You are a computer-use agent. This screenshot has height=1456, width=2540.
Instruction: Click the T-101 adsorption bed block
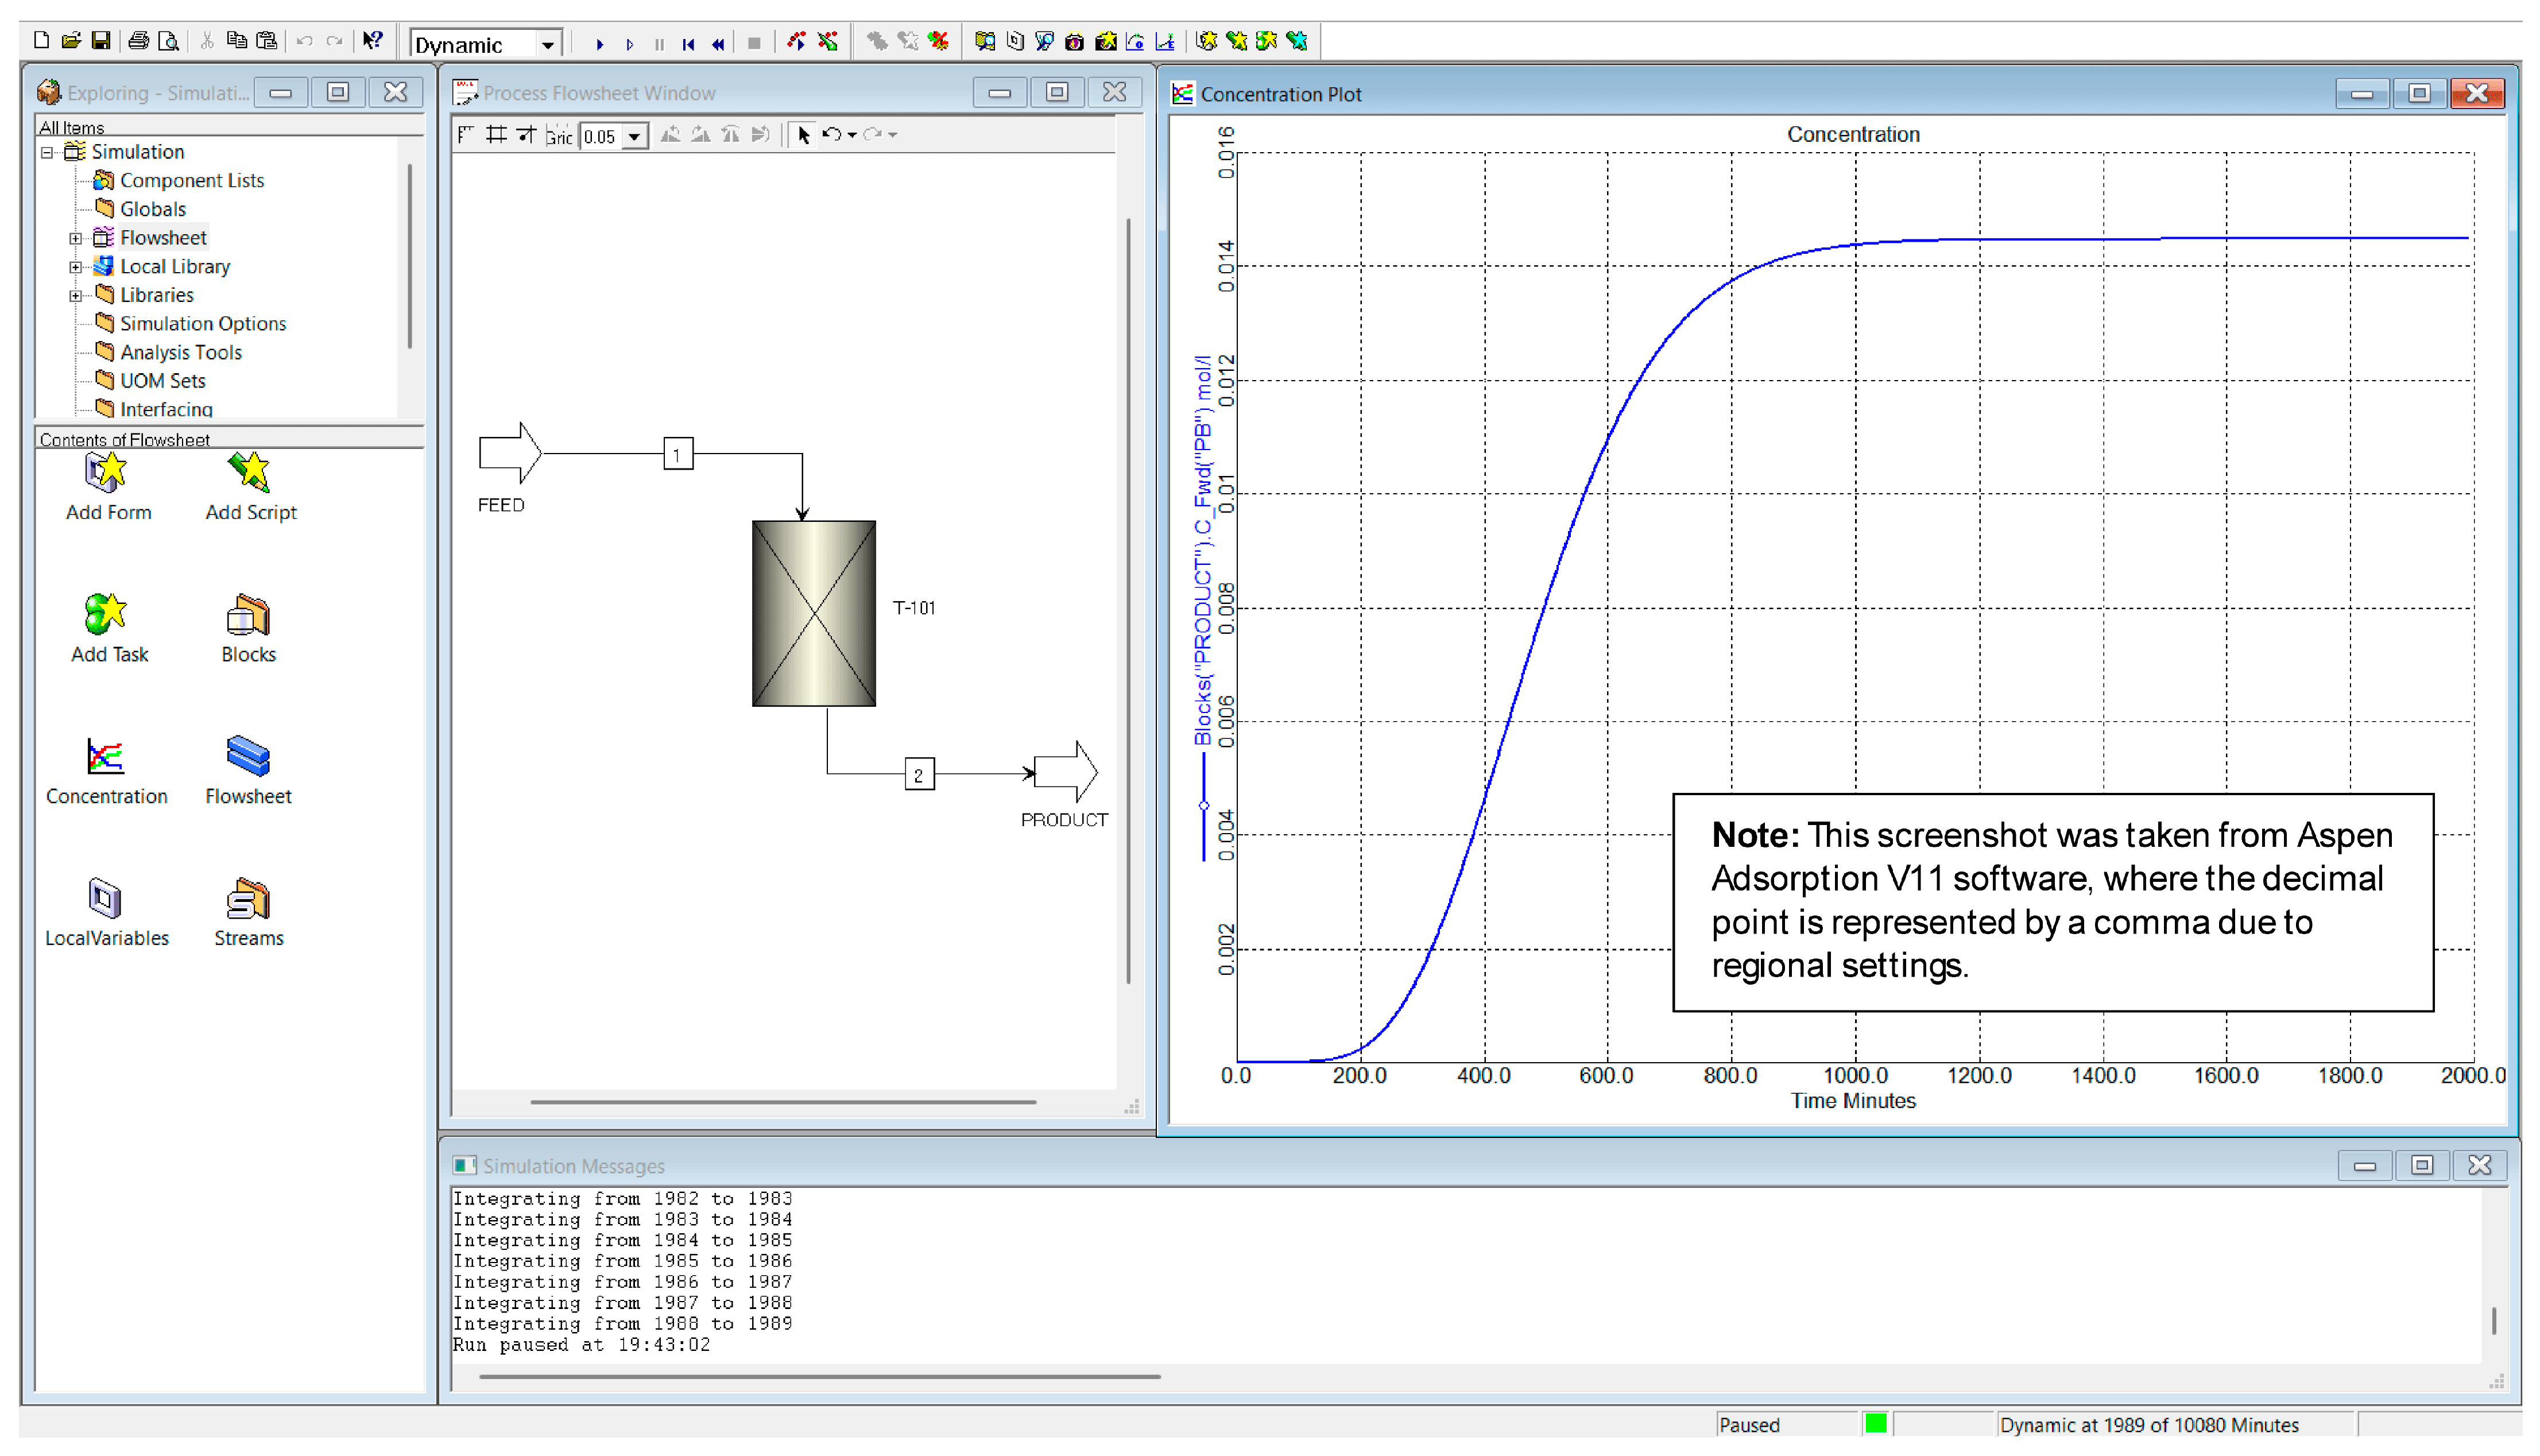coord(813,612)
